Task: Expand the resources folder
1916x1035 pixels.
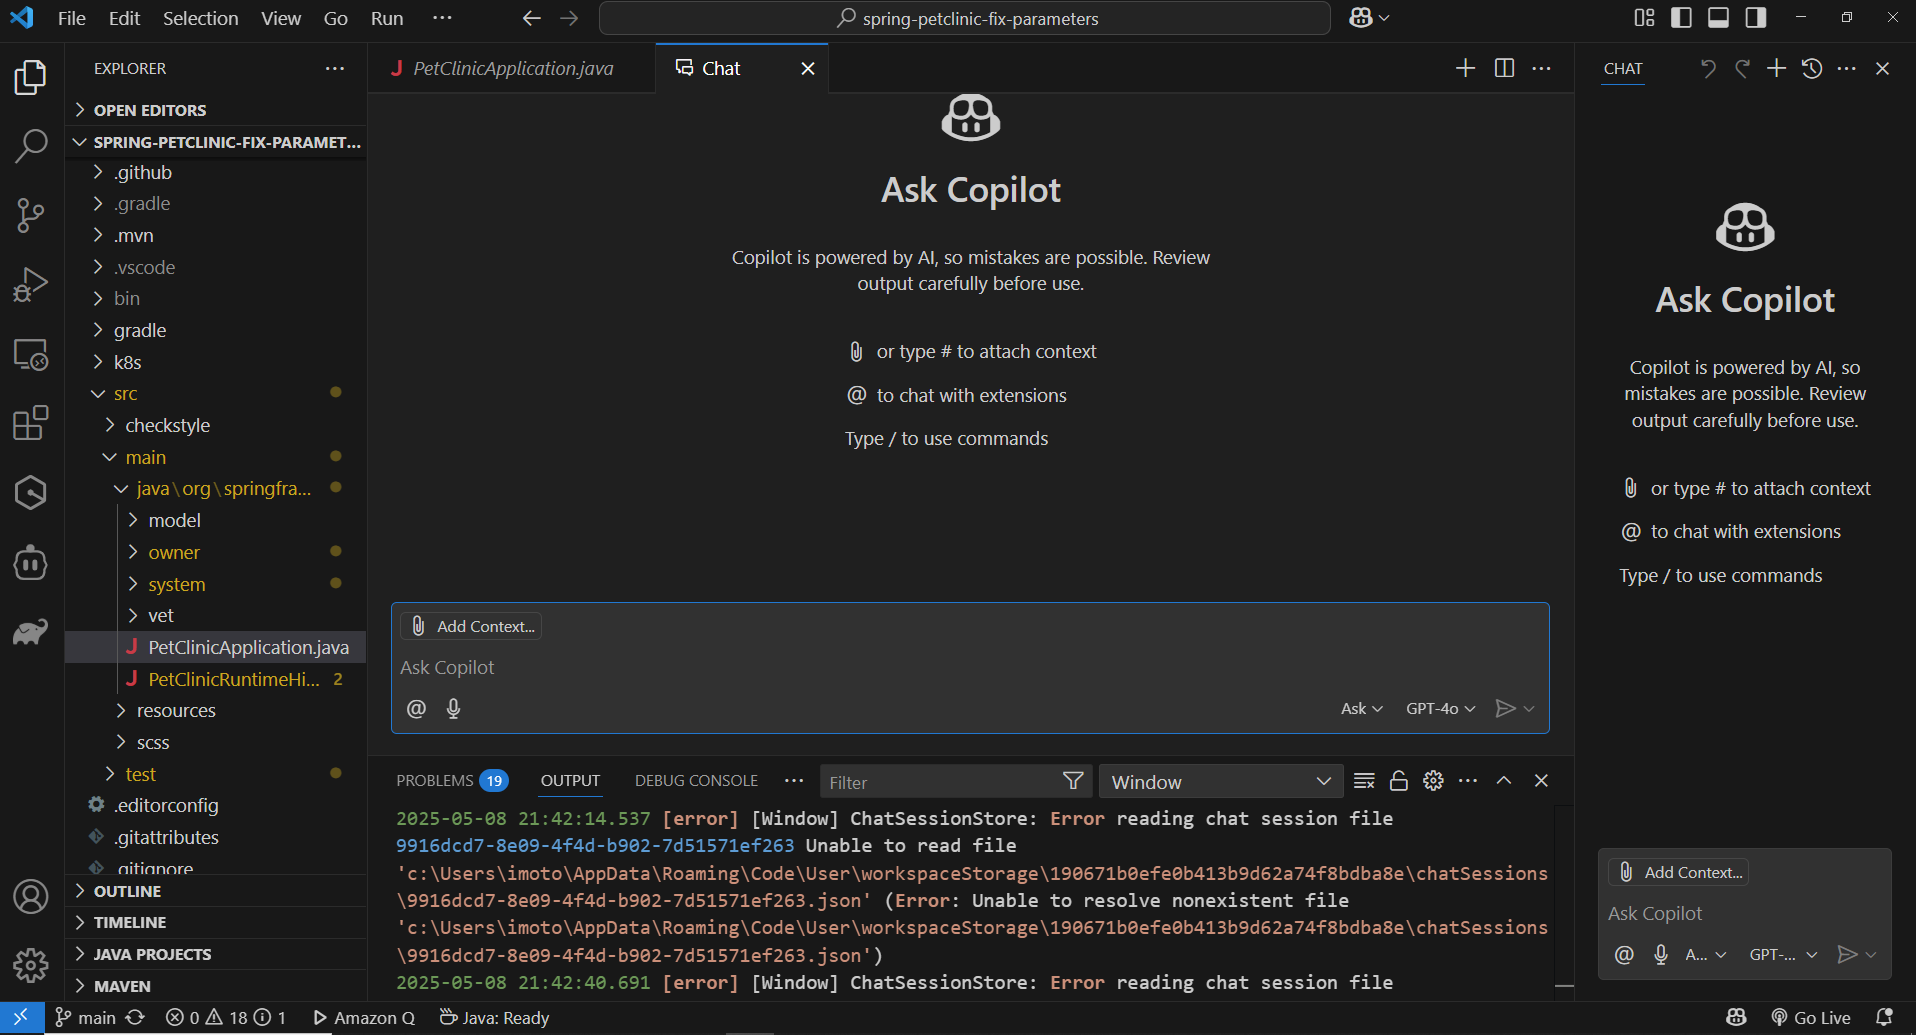Action: tap(216, 711)
